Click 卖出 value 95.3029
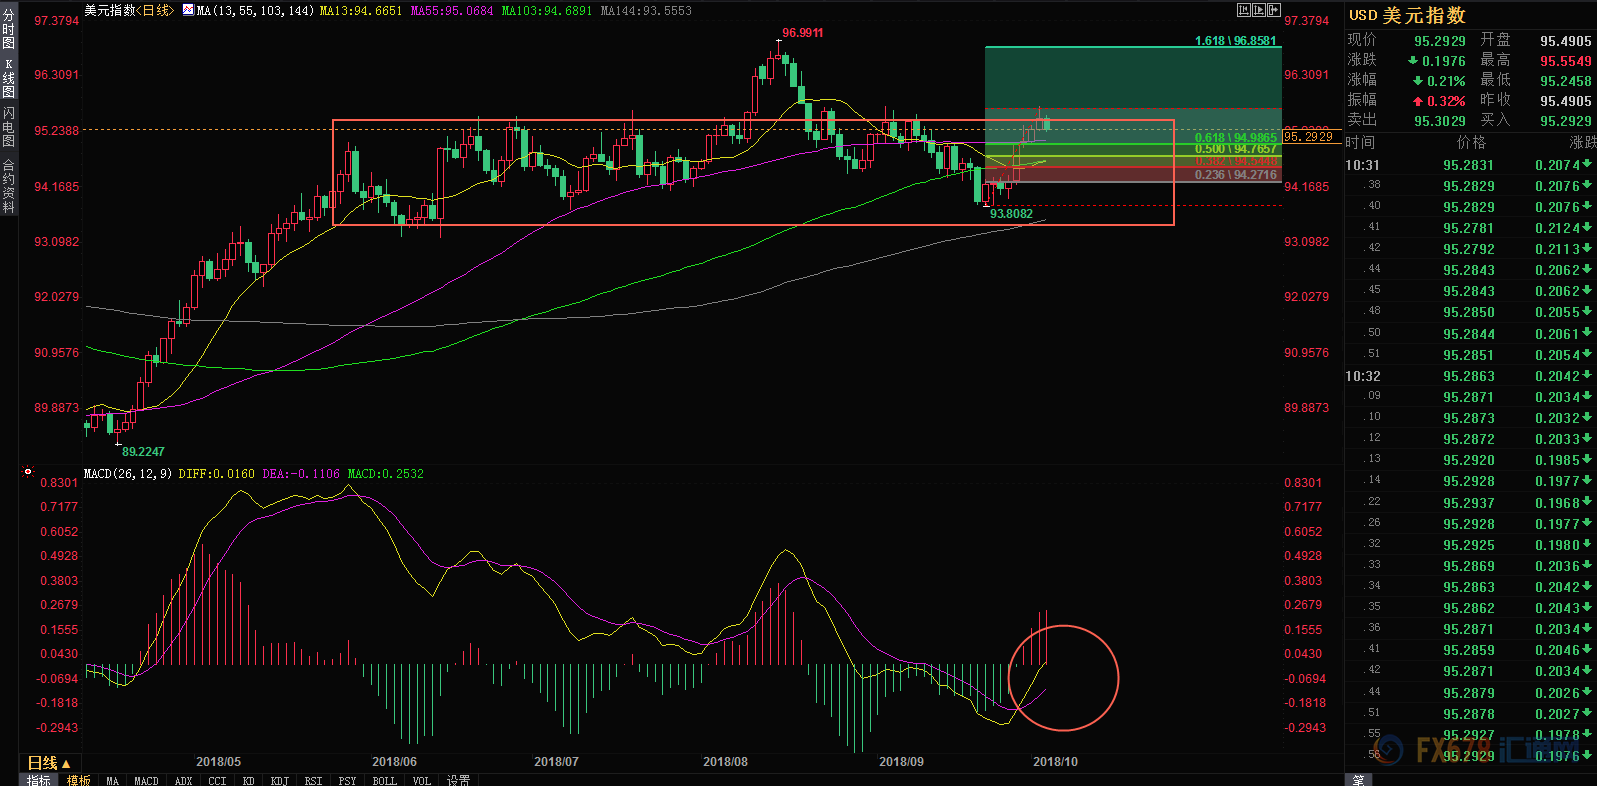 tap(1440, 121)
